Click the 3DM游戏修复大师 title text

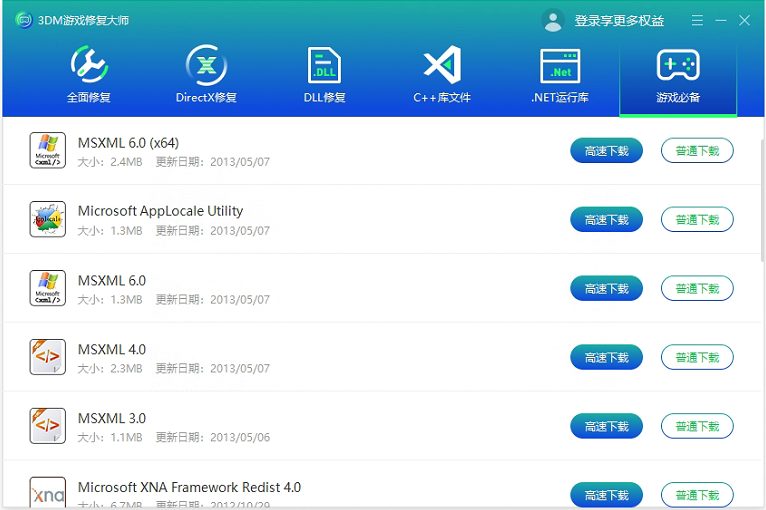point(84,21)
